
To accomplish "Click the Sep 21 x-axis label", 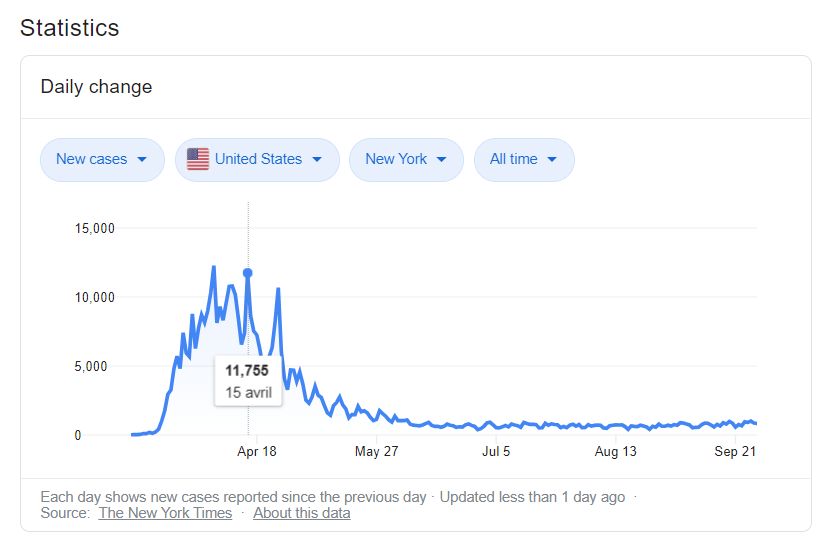I will tap(734, 452).
